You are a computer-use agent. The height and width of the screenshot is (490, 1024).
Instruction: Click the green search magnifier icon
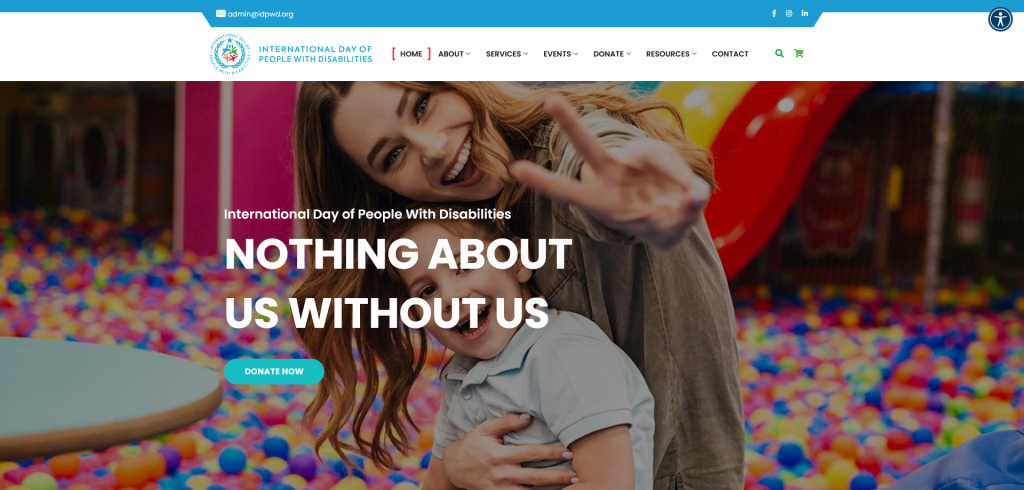pyautogui.click(x=779, y=54)
